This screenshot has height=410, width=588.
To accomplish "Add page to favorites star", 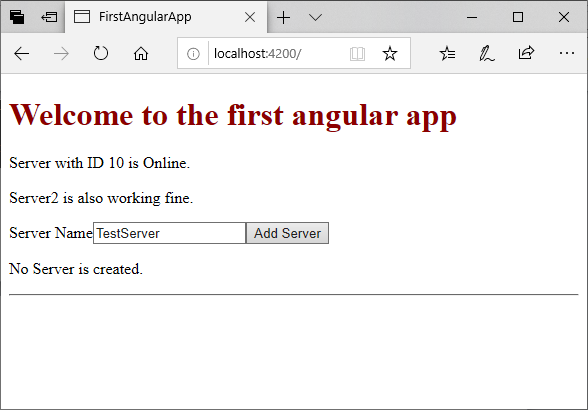I will pos(390,53).
